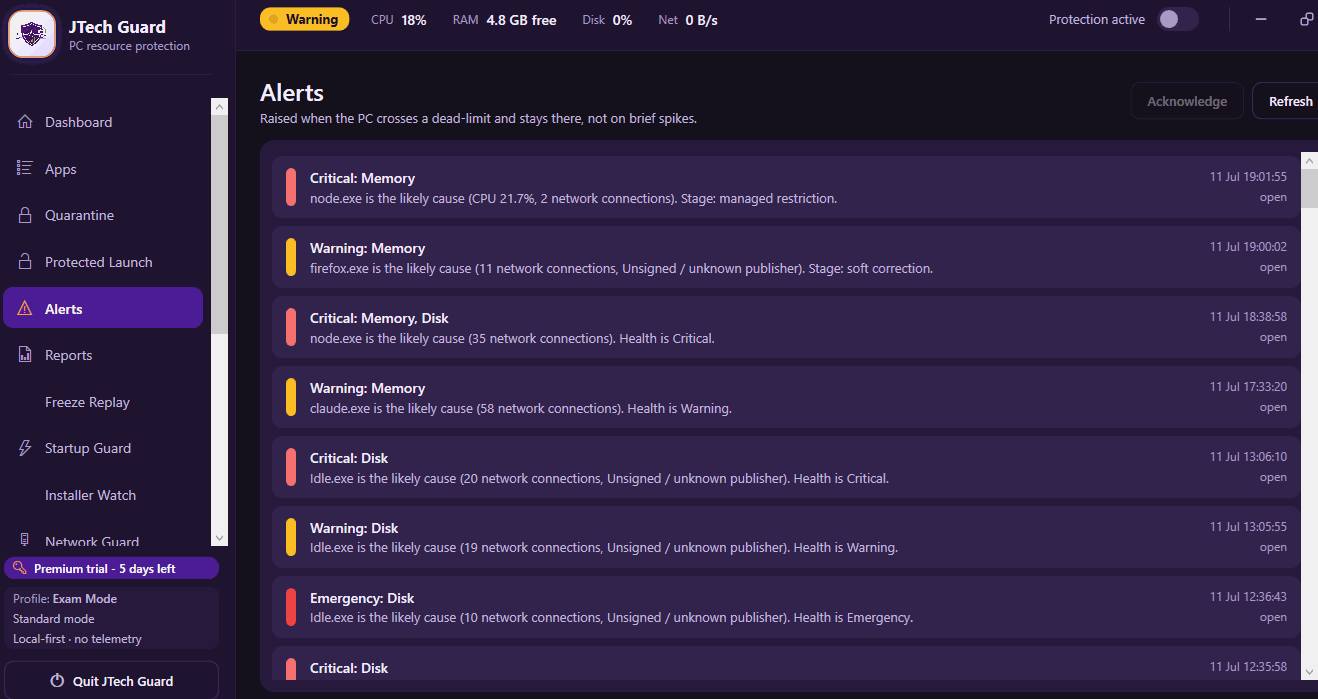Click the 11 Jul 18:38:58 timestamp
Viewport: 1318px width, 699px height.
[1248, 317]
